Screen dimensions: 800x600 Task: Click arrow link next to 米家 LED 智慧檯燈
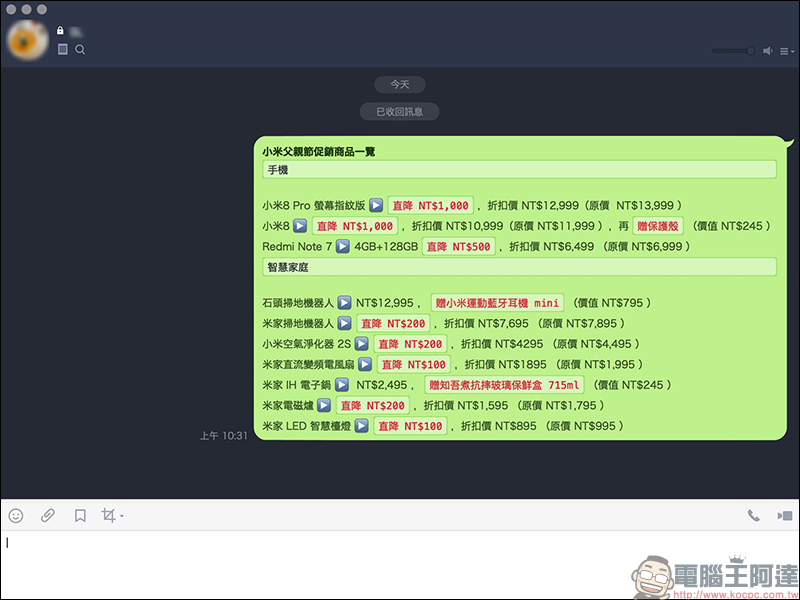[362, 426]
